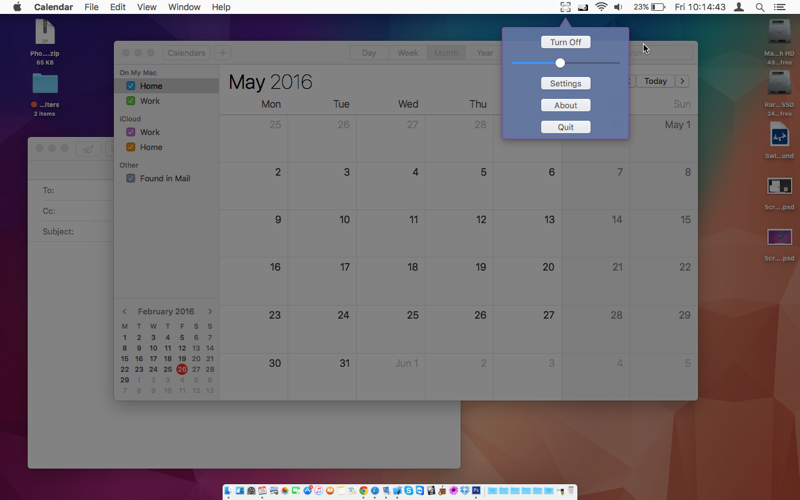Uncheck Work calendar under On My Mac
Screen dimensions: 800x500
coord(131,101)
